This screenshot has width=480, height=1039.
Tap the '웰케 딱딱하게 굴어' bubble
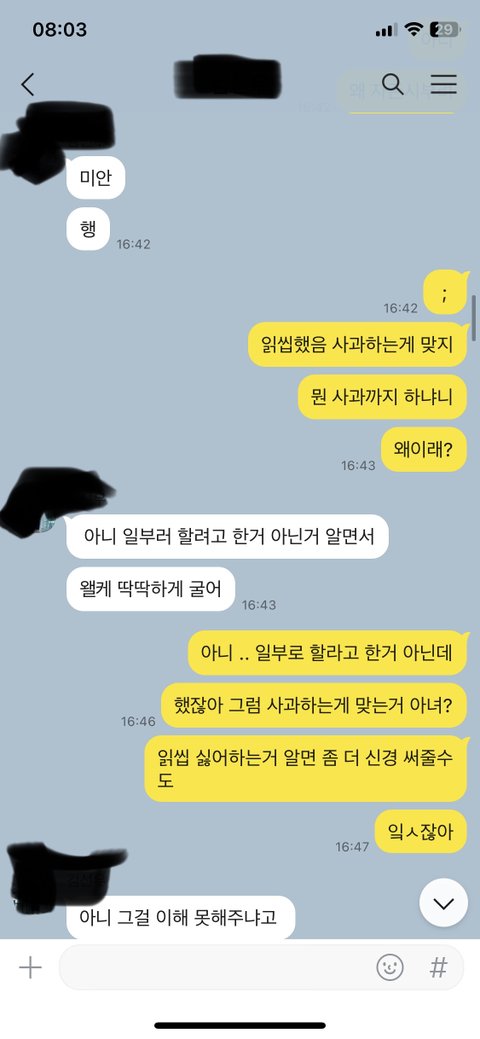[150, 589]
